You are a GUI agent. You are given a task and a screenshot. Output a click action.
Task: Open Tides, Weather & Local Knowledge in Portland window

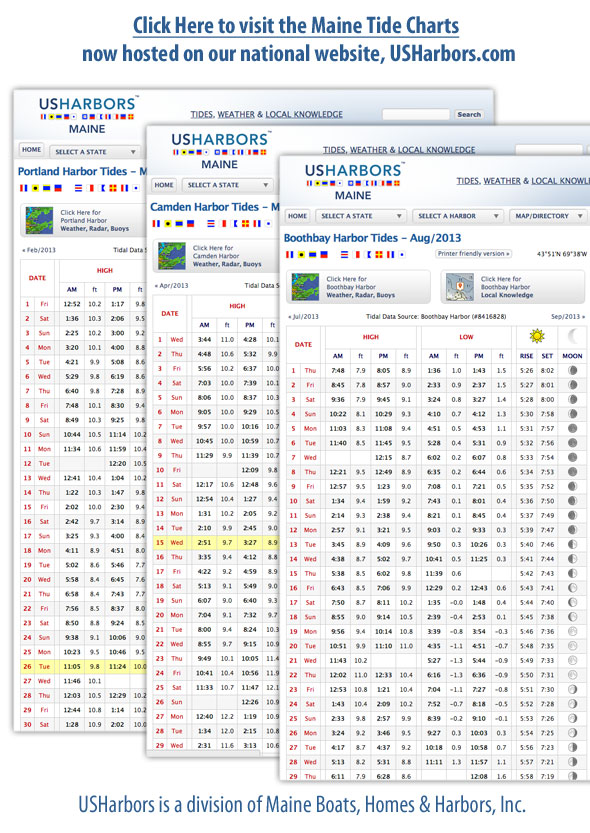[x=267, y=114]
